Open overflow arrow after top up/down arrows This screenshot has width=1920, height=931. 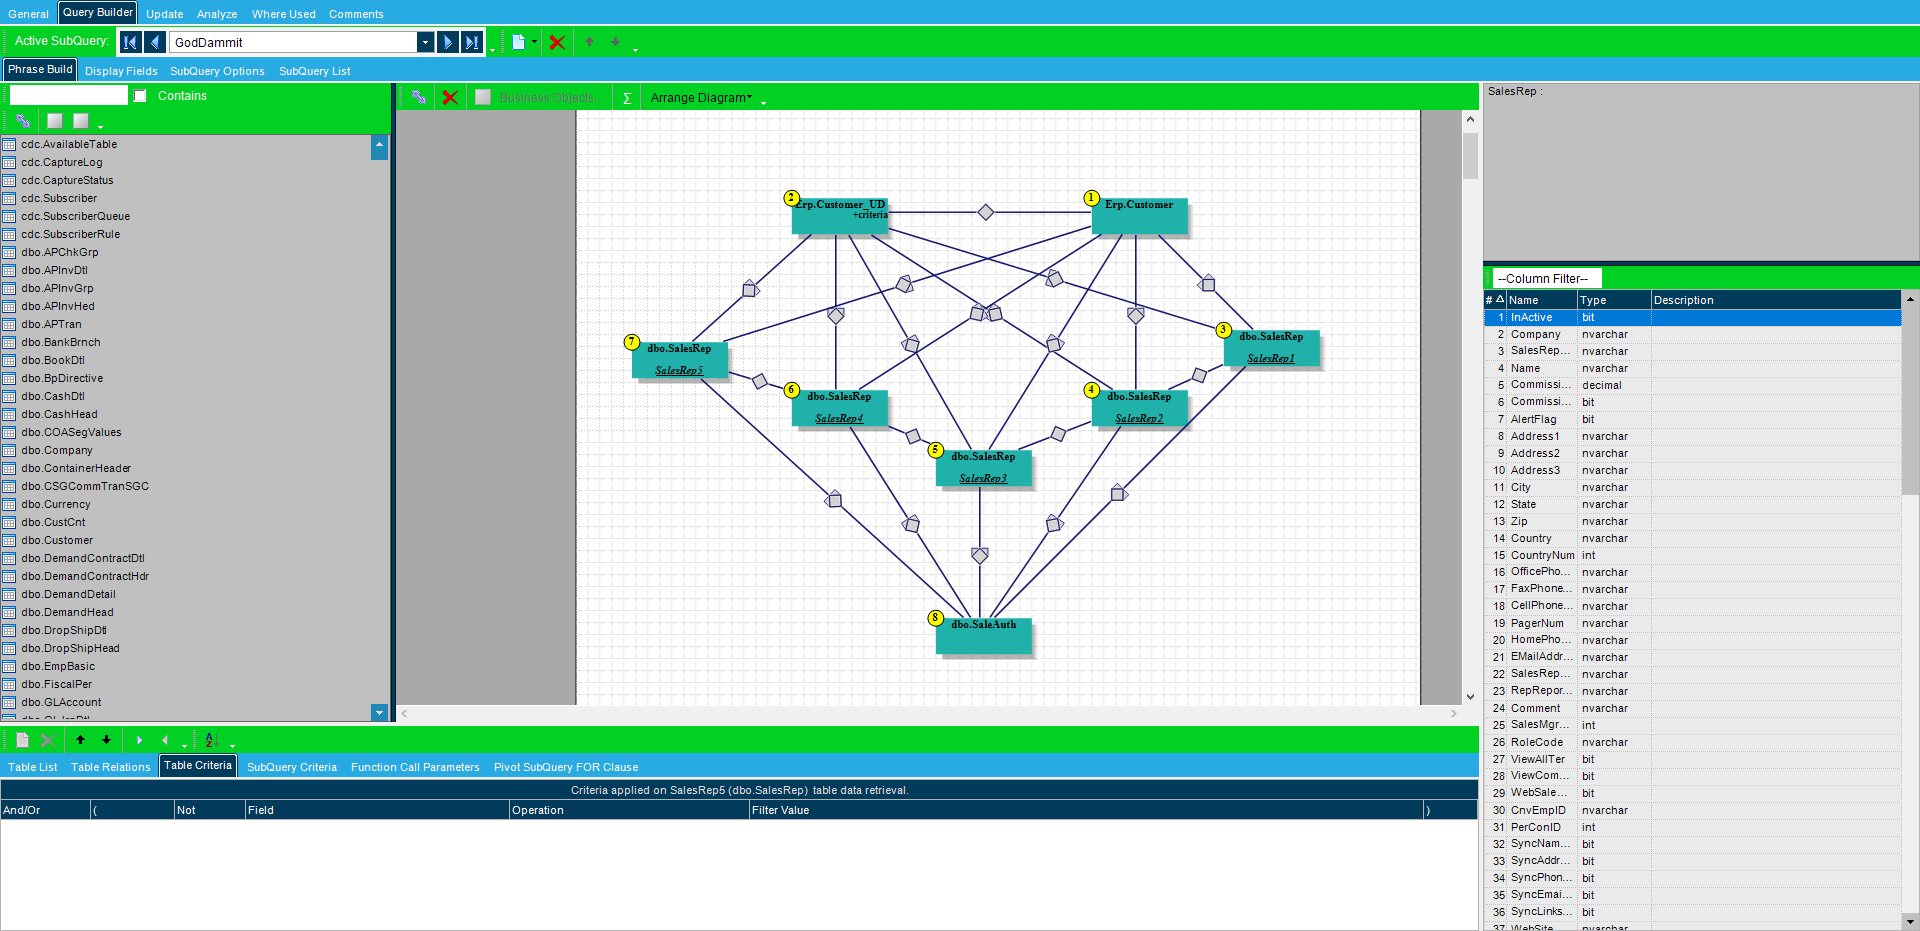click(x=635, y=48)
